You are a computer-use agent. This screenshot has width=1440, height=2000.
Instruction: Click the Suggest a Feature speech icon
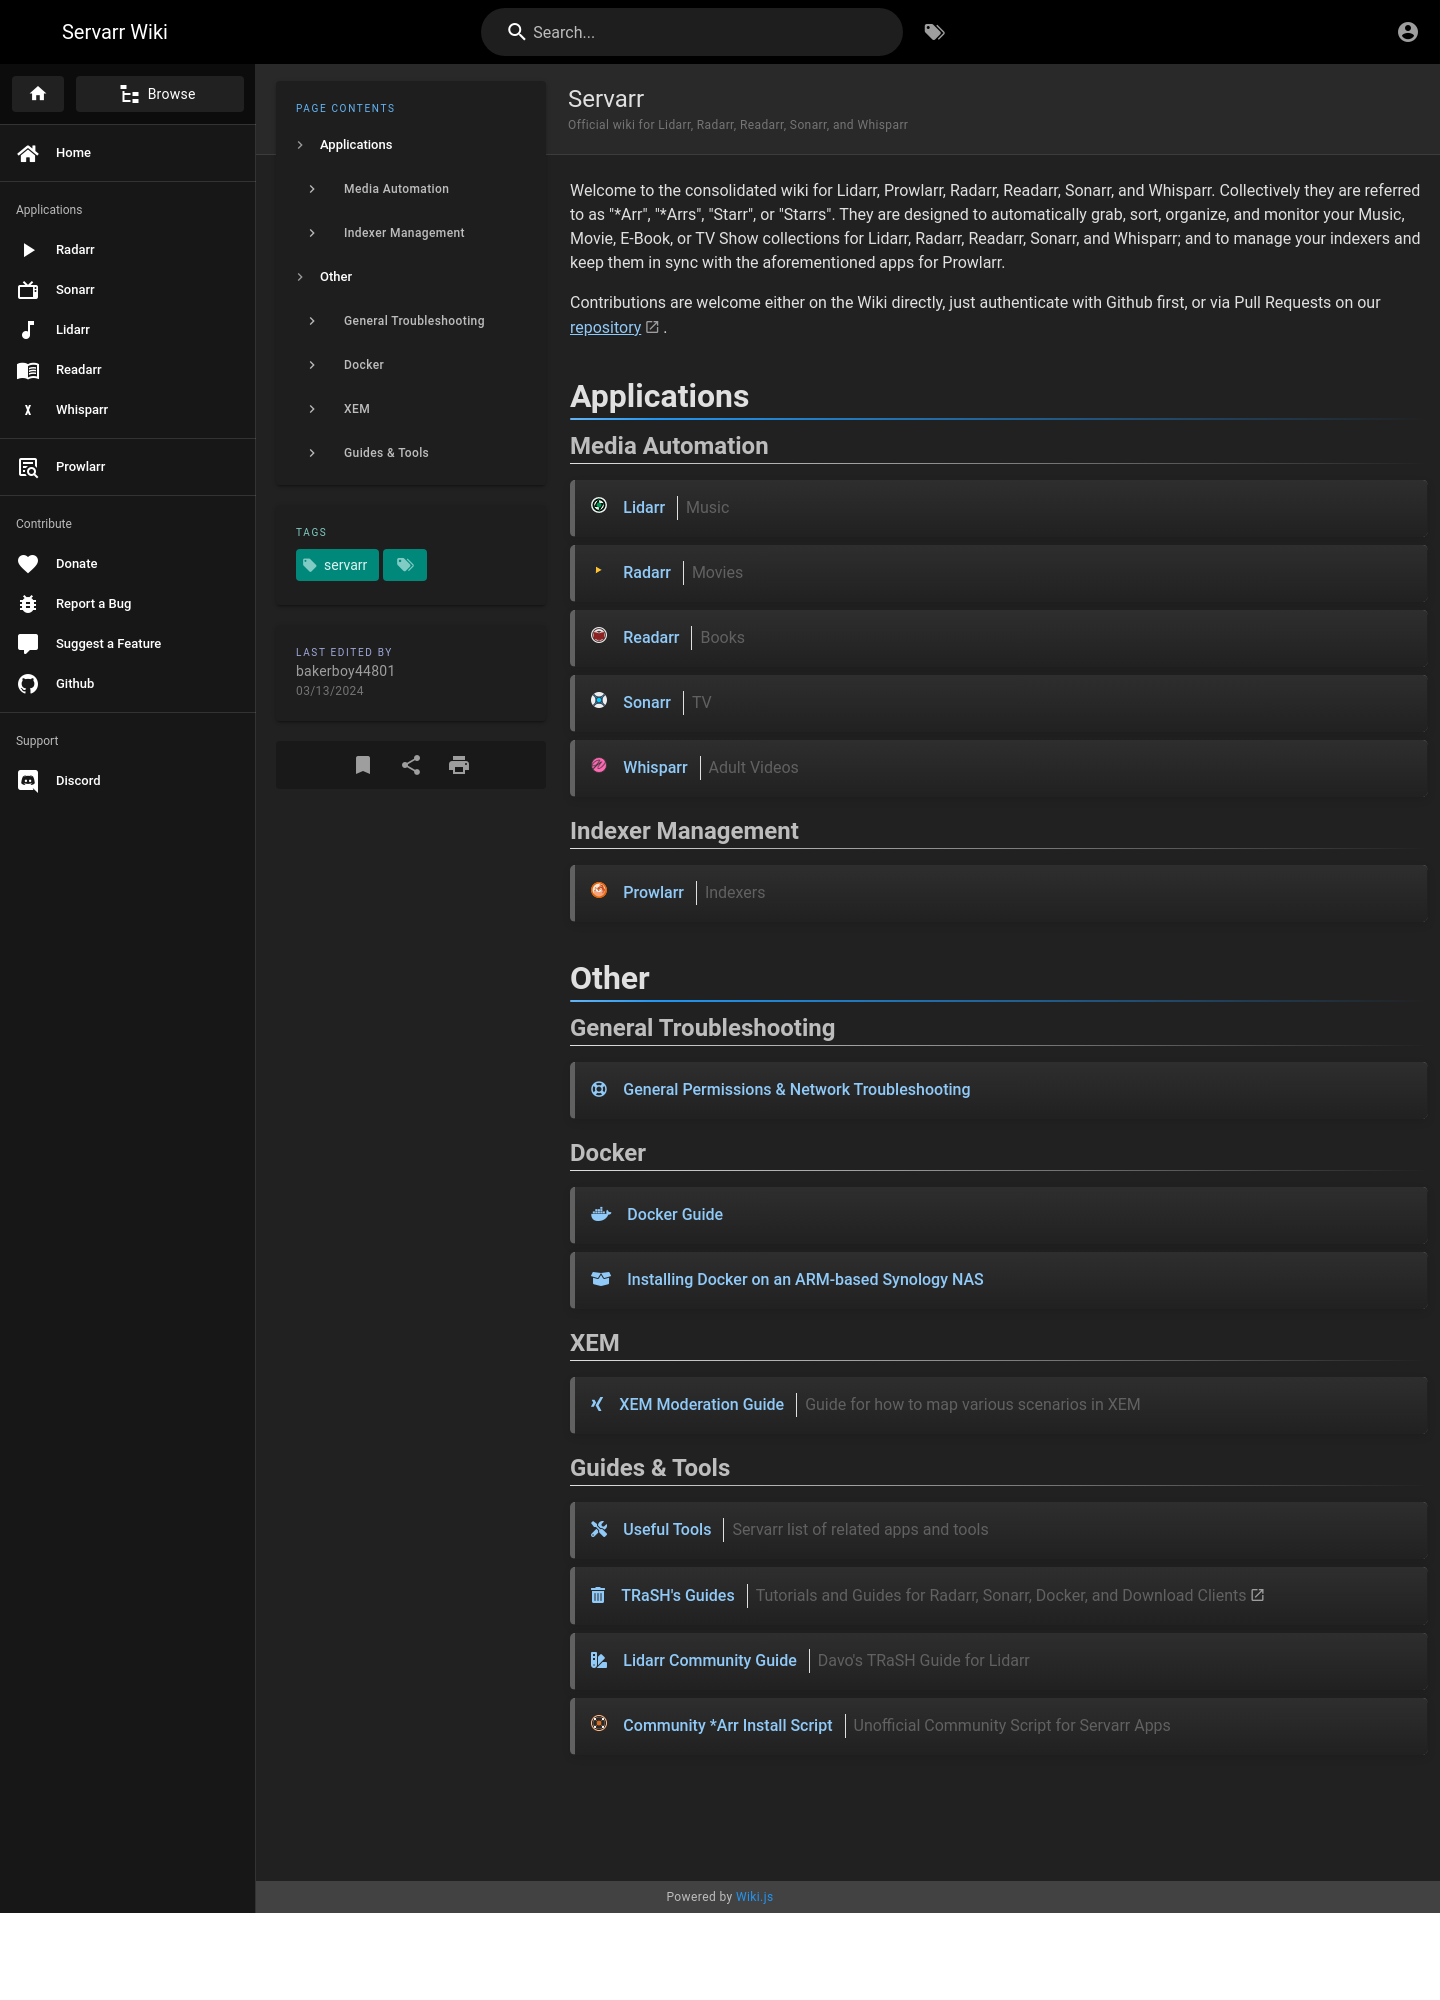(28, 644)
